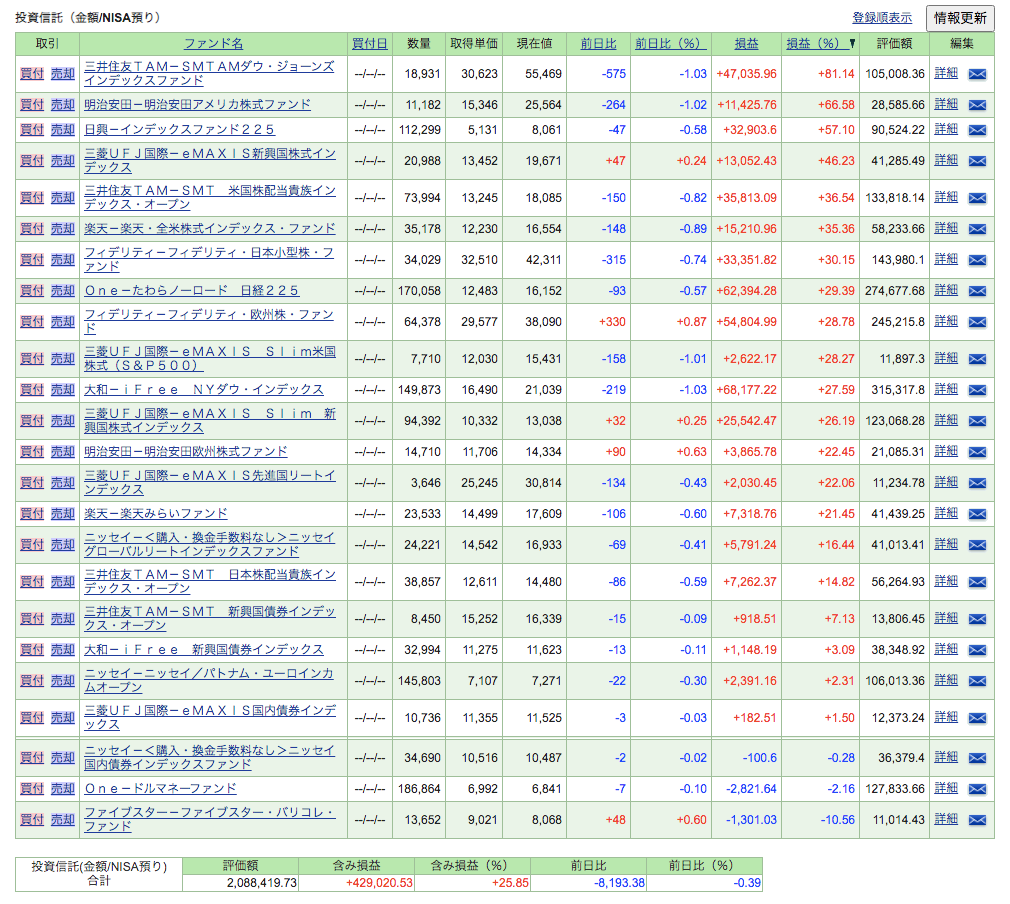Screen dimensions: 1010x904
Task: Click 損益 value +68,177.22
Action: [x=747, y=390]
